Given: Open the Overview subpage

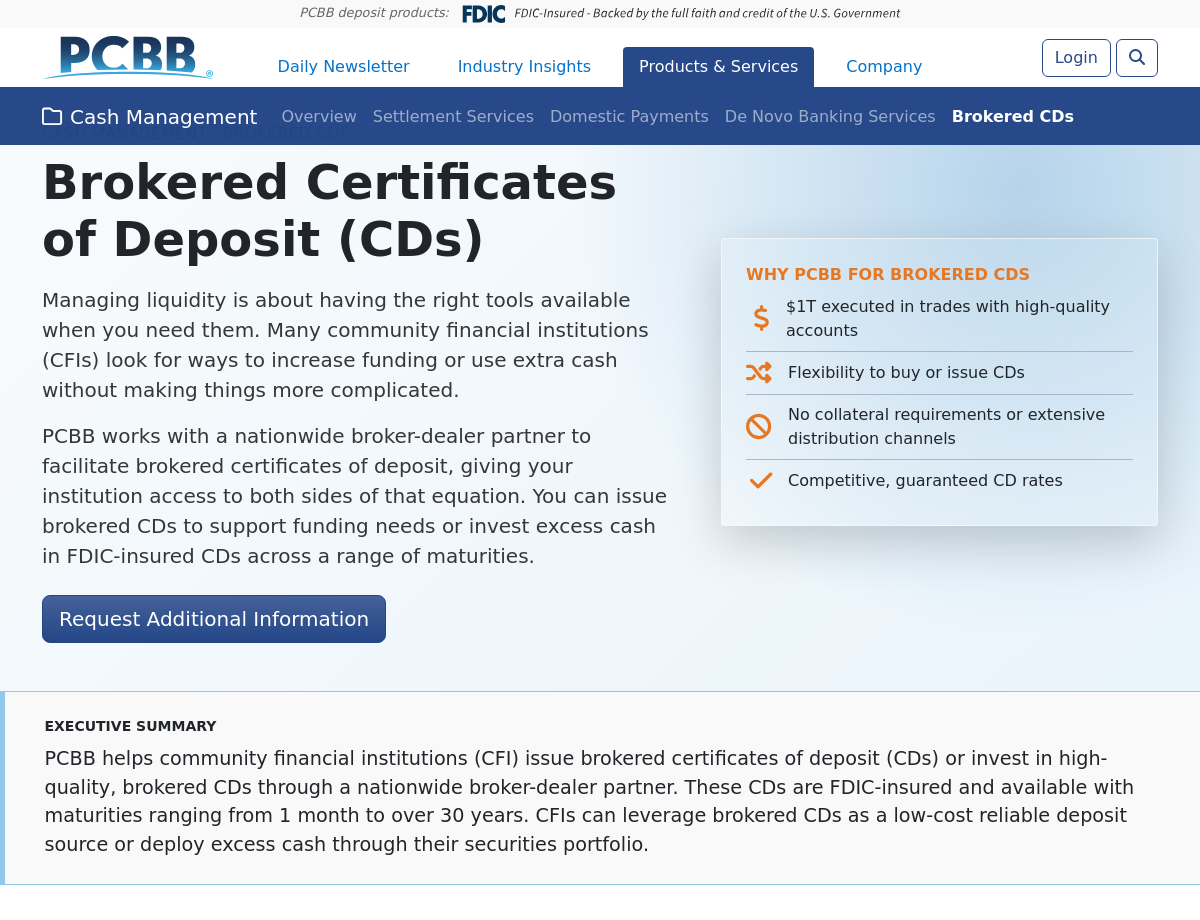Looking at the screenshot, I should 319,117.
